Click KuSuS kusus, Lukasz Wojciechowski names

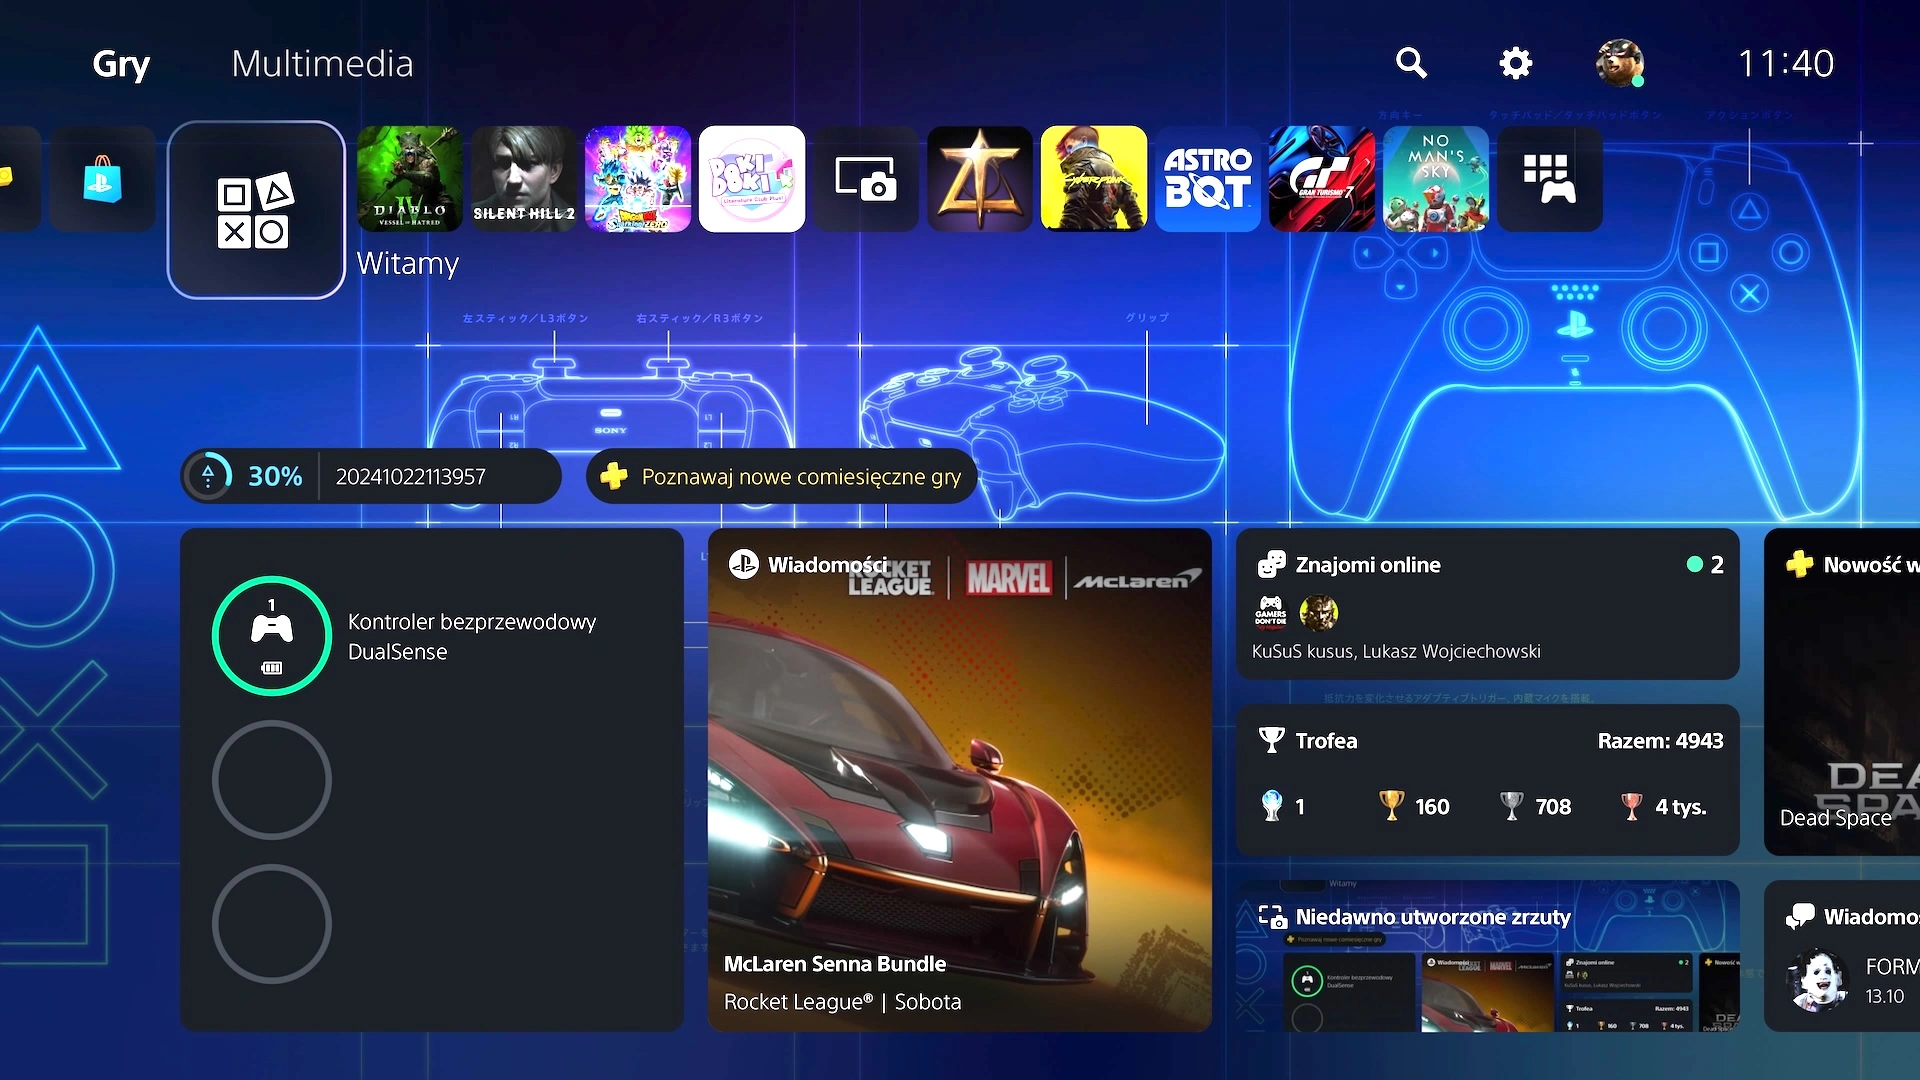(1396, 652)
